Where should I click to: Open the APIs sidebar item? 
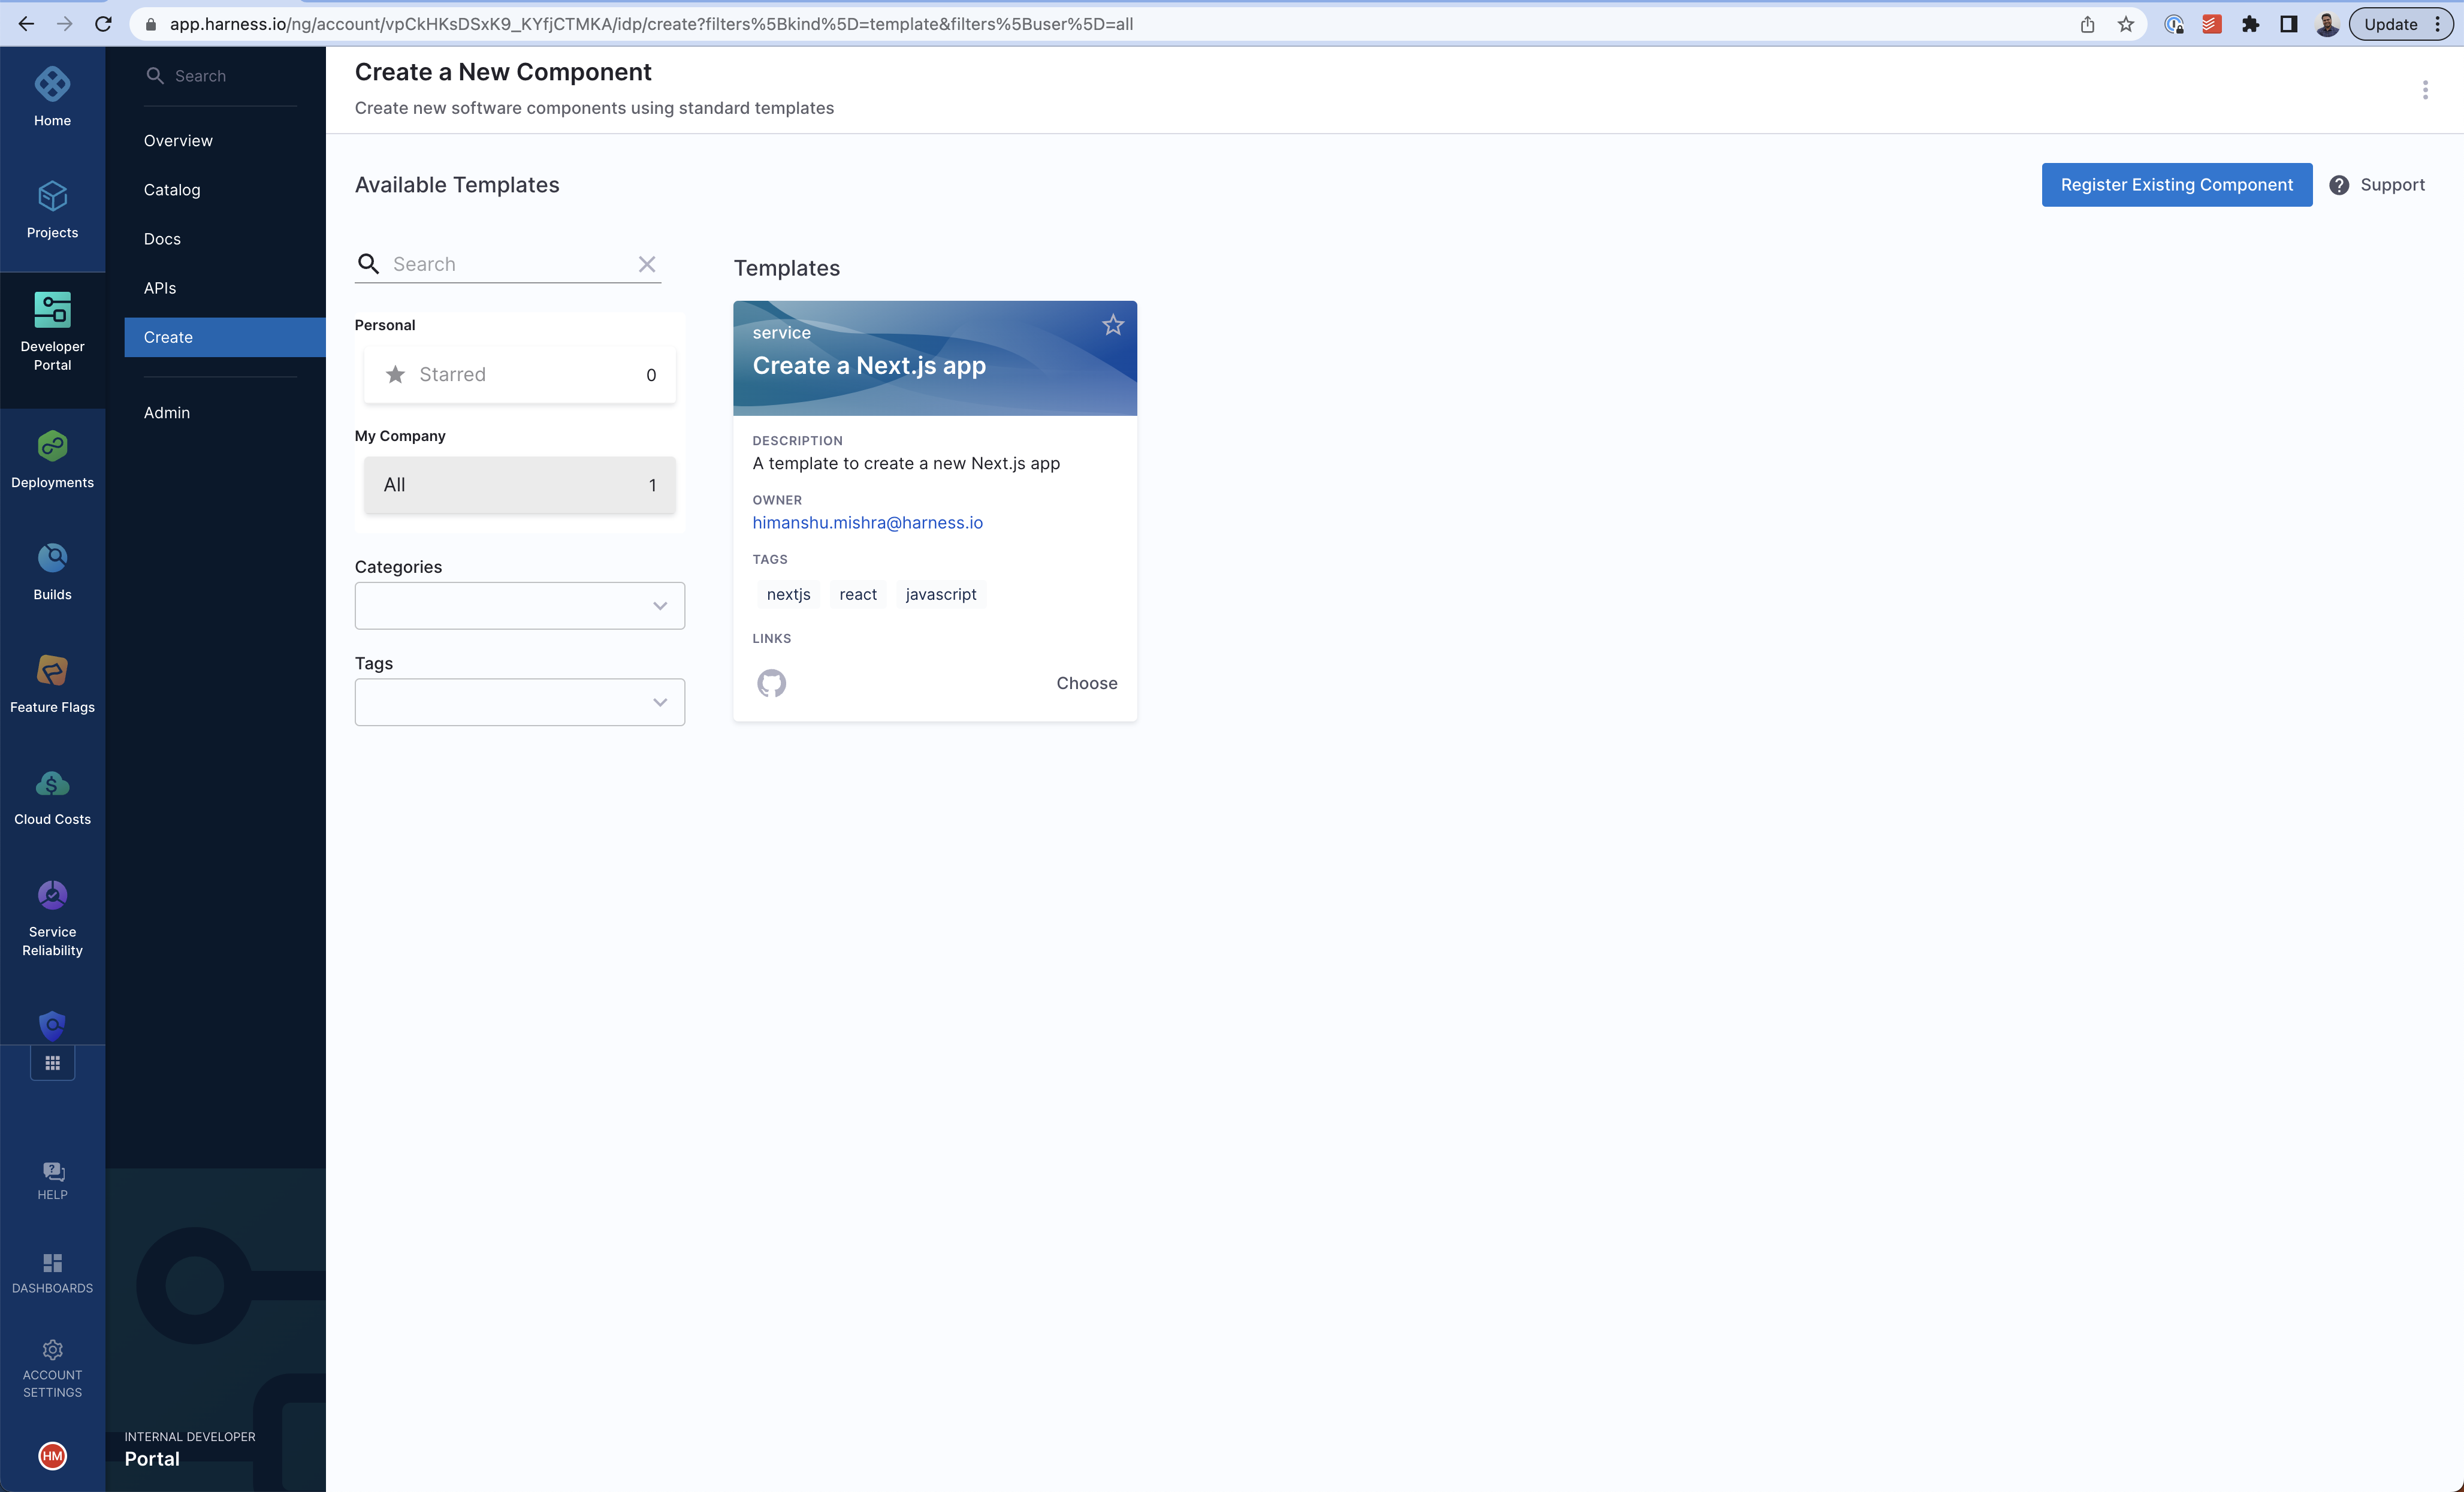pos(160,288)
